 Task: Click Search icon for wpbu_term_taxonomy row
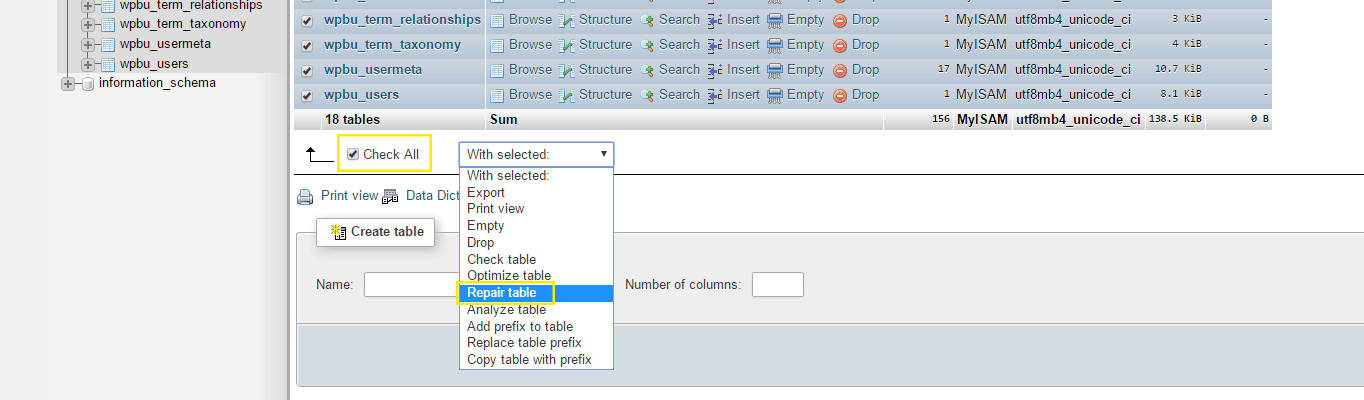(x=647, y=45)
